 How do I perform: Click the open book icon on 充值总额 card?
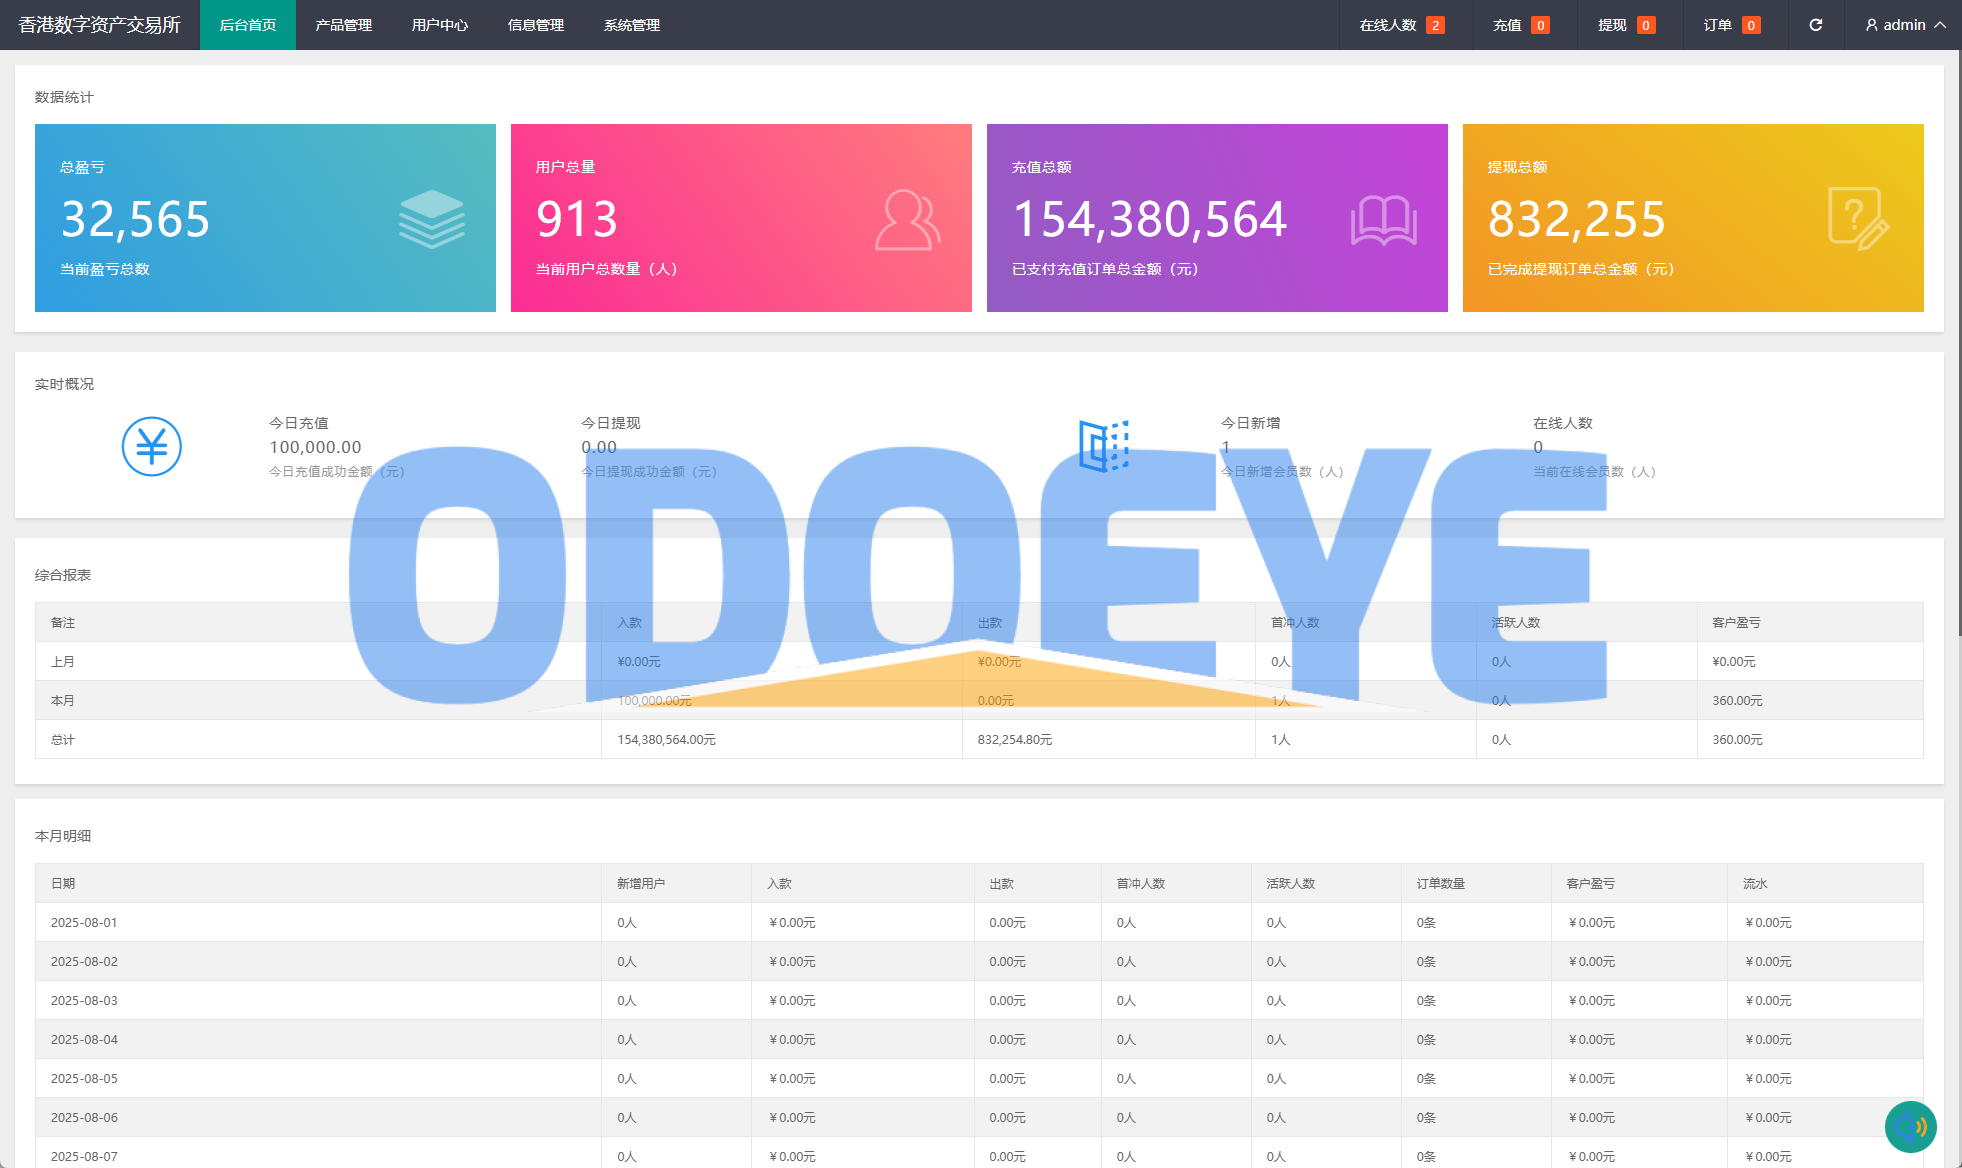coord(1383,220)
